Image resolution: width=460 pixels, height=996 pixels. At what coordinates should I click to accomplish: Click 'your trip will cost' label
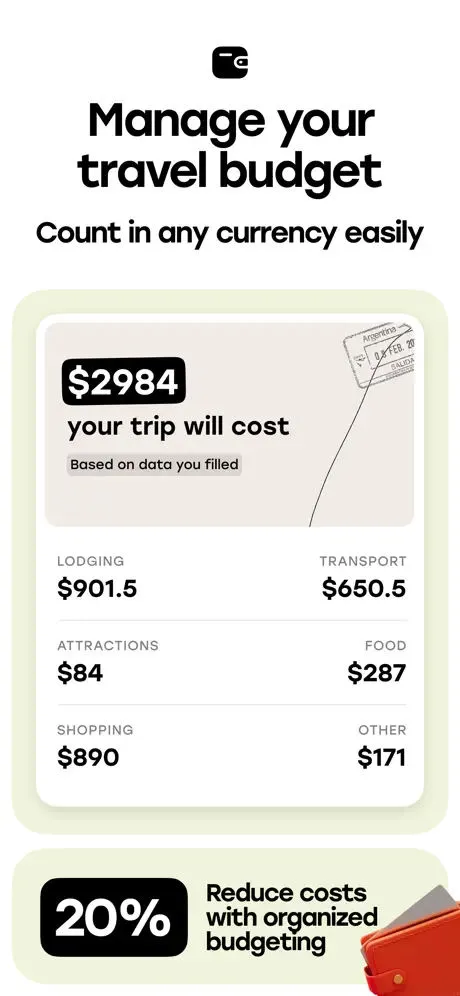click(179, 427)
